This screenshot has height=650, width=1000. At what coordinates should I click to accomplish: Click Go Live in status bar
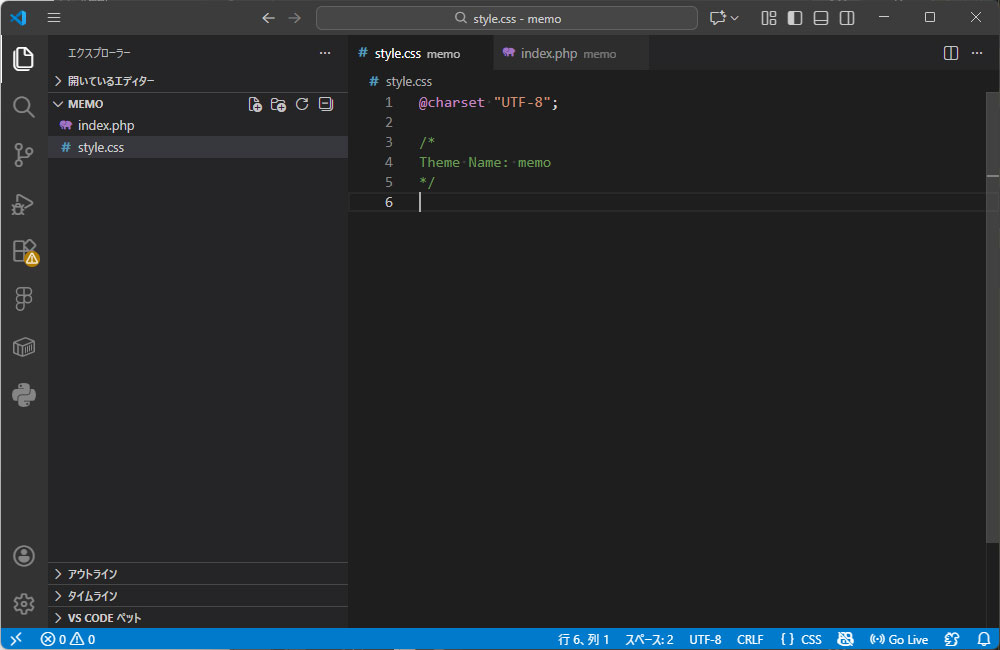[x=899, y=639]
